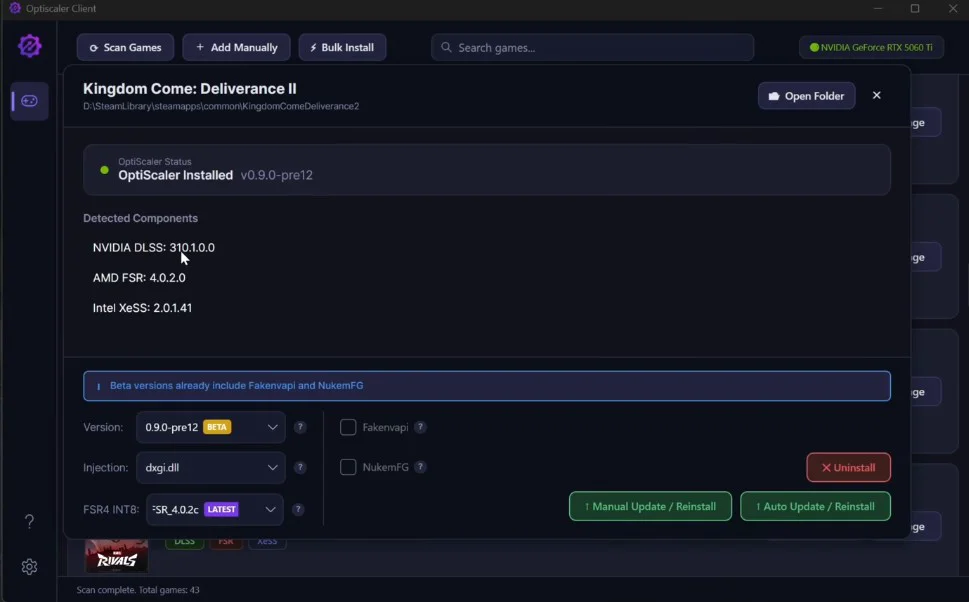Click help icon beside Fakenvapi
The height and width of the screenshot is (602, 969).
[x=421, y=427]
